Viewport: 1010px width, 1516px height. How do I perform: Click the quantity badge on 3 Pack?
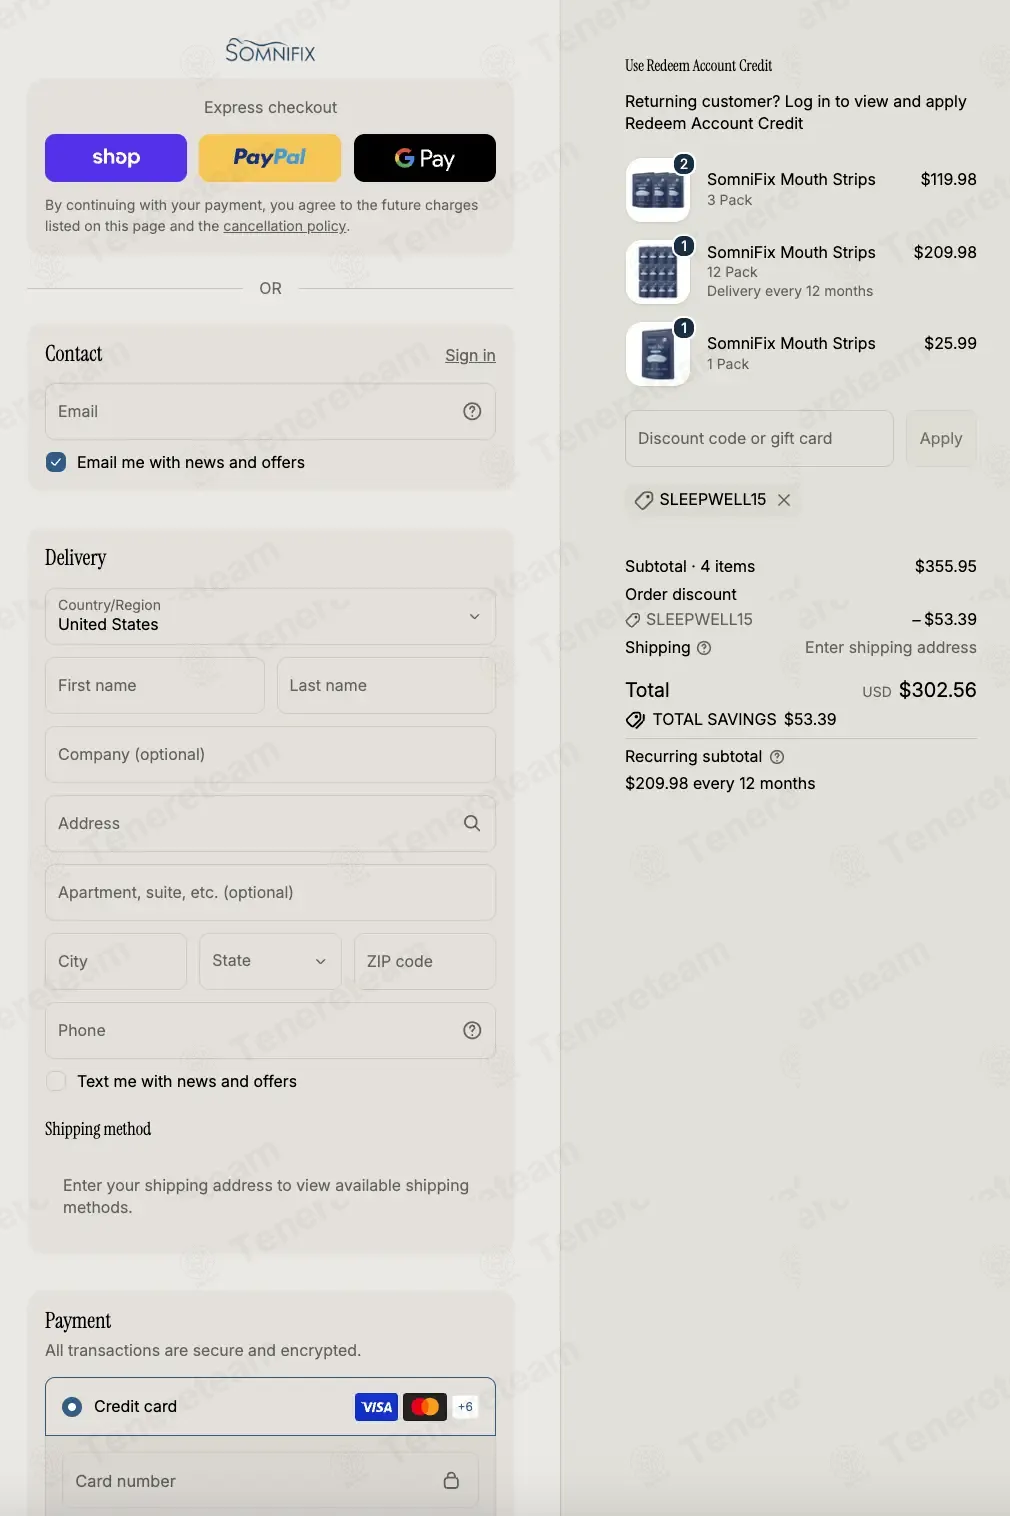pyautogui.click(x=684, y=164)
